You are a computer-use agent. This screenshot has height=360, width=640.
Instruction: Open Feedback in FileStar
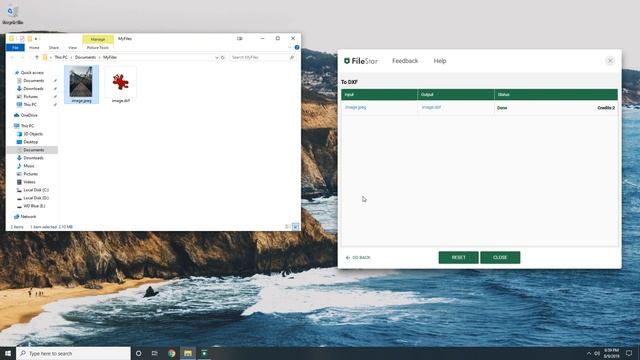click(405, 61)
